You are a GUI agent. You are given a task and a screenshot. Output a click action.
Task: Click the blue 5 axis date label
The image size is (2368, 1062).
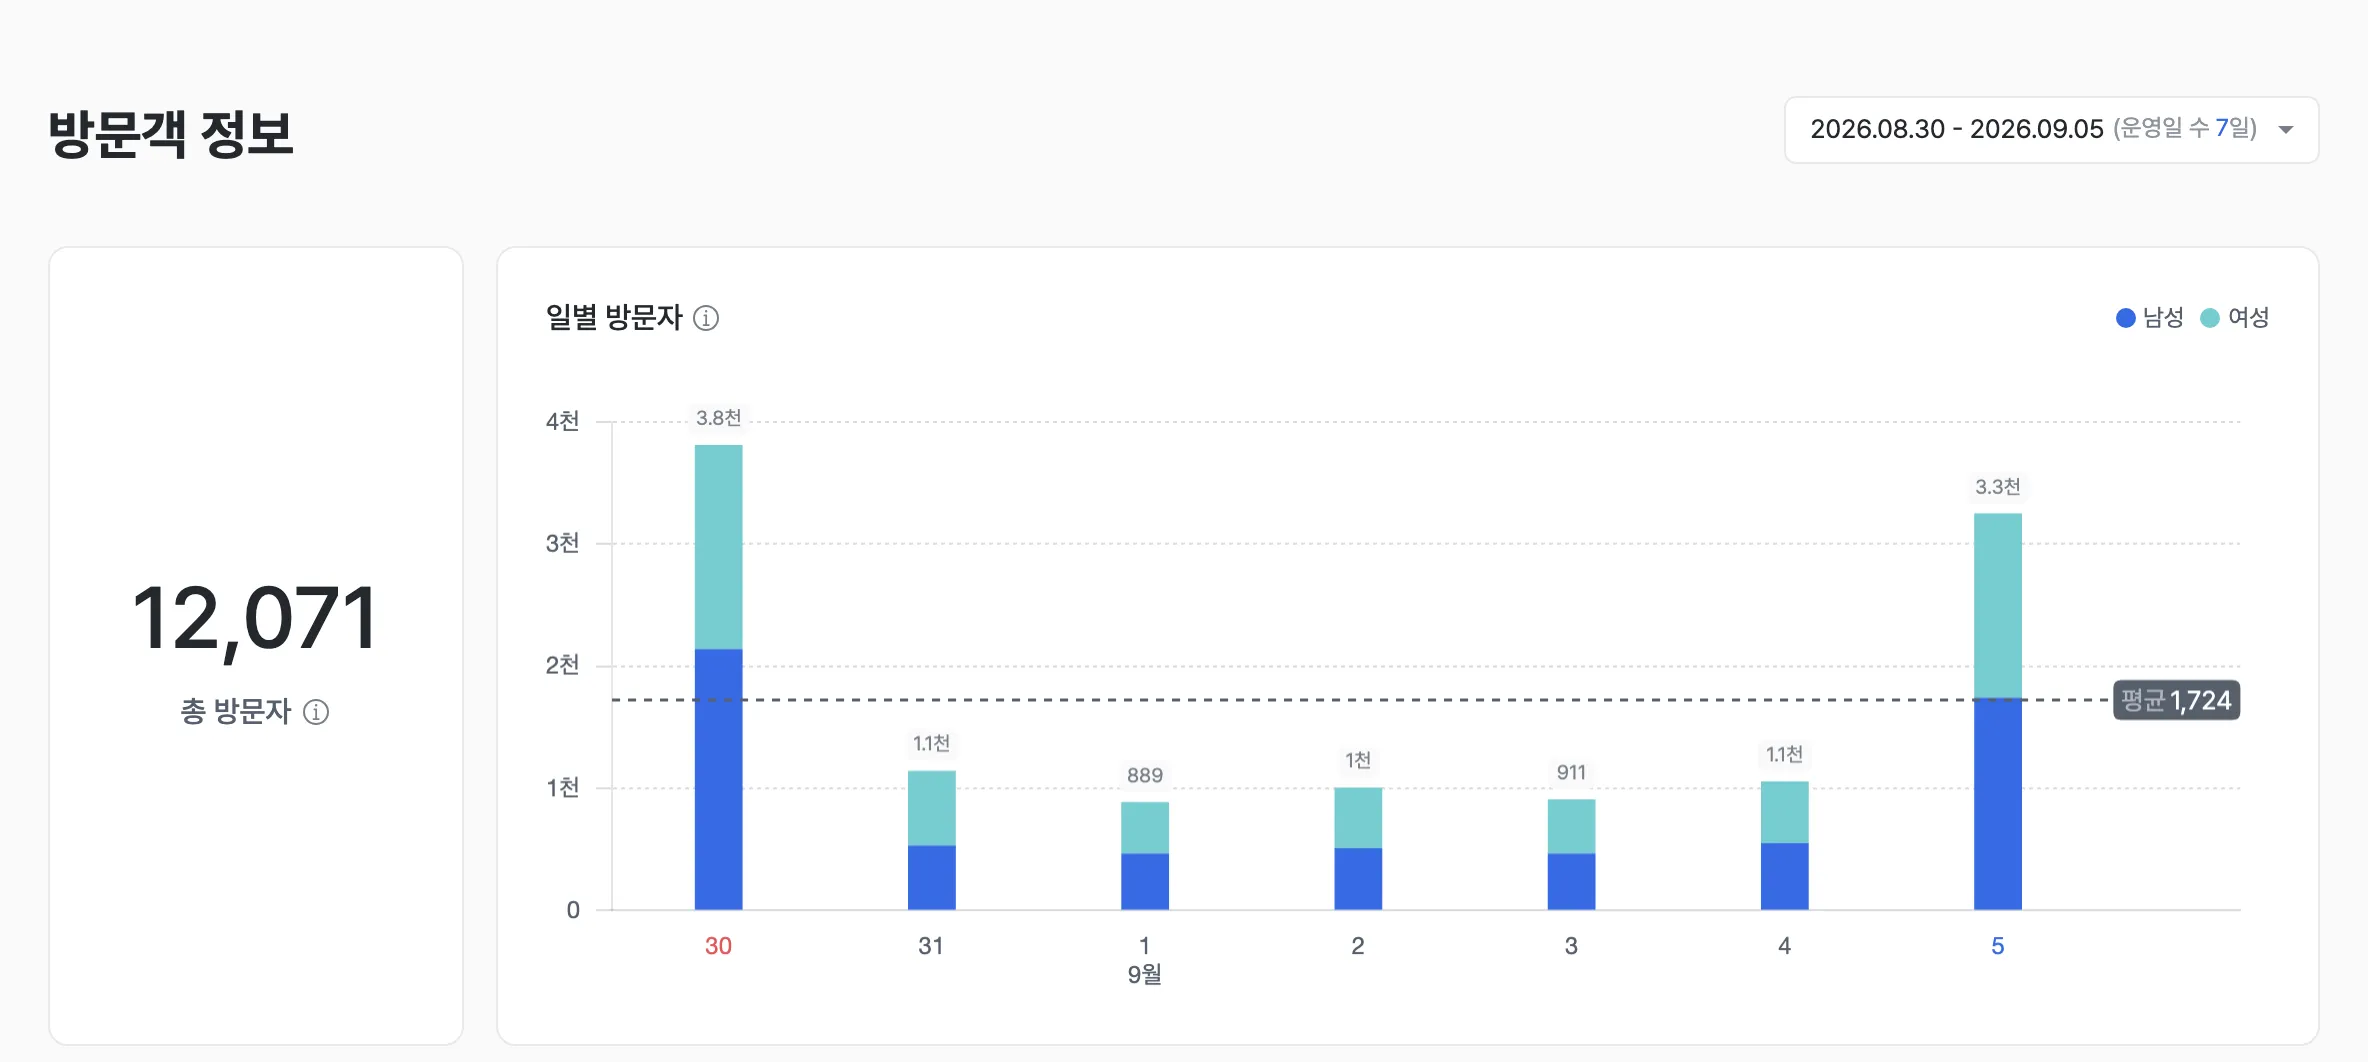1998,946
